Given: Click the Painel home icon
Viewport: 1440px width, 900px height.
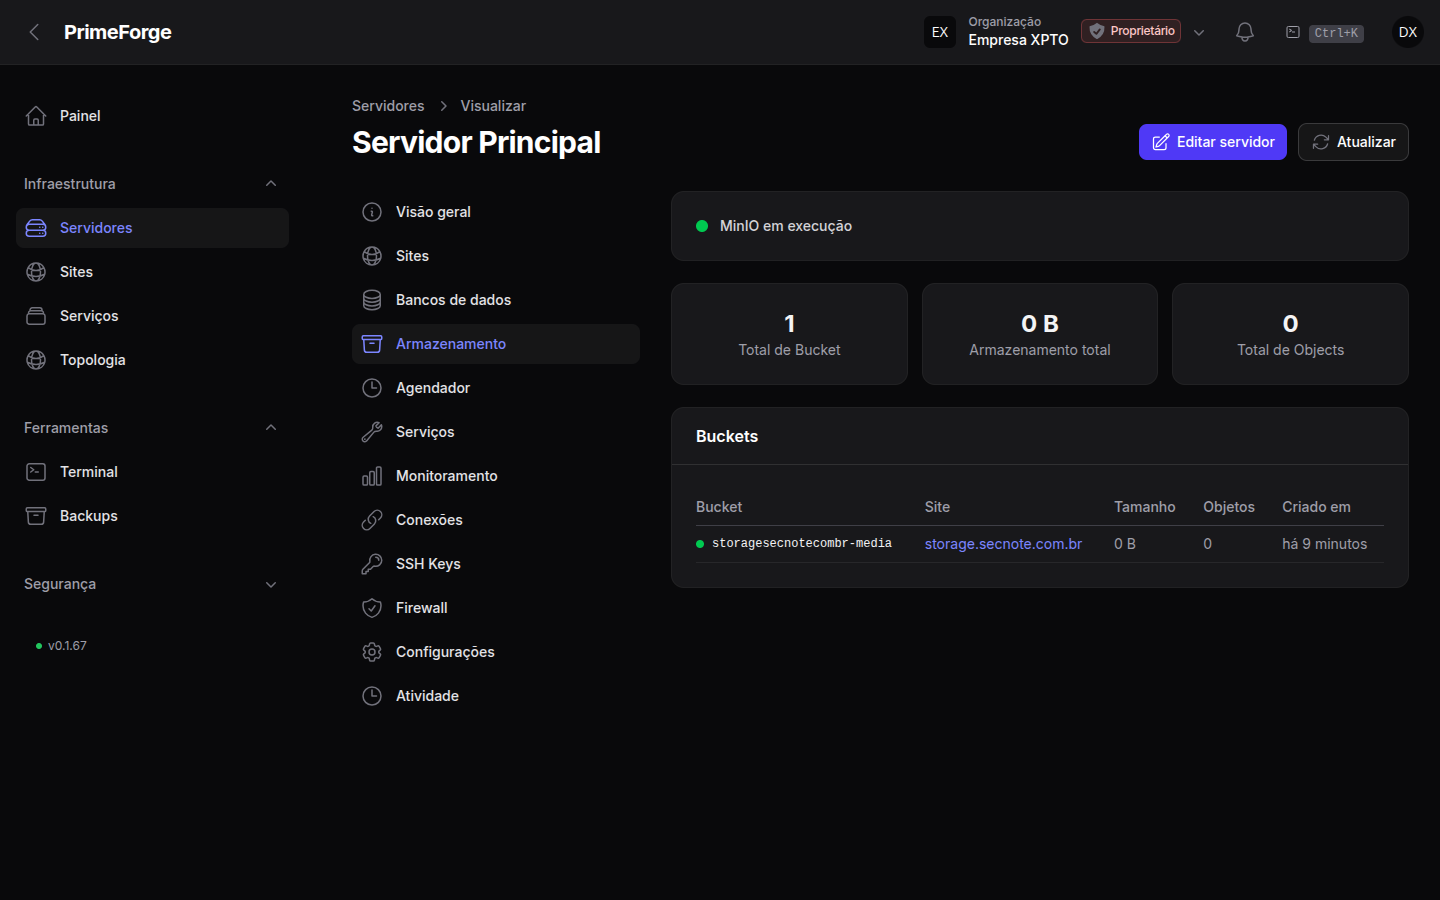Looking at the screenshot, I should [36, 116].
